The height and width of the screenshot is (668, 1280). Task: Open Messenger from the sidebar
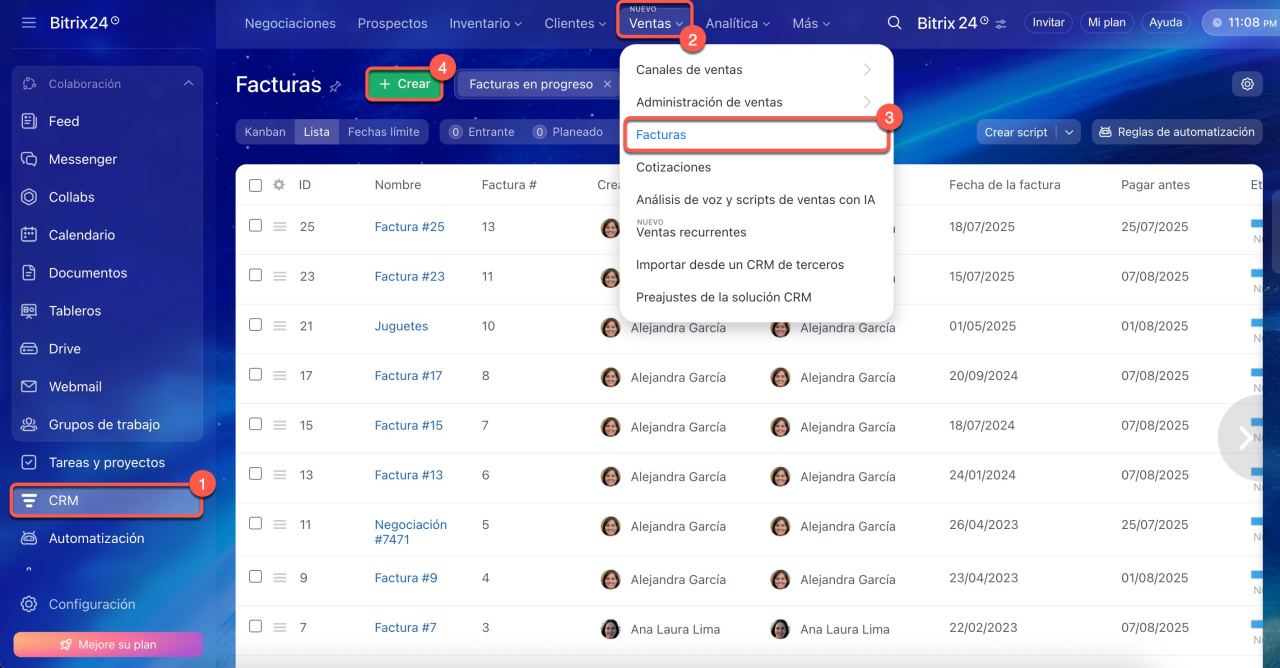(83, 159)
